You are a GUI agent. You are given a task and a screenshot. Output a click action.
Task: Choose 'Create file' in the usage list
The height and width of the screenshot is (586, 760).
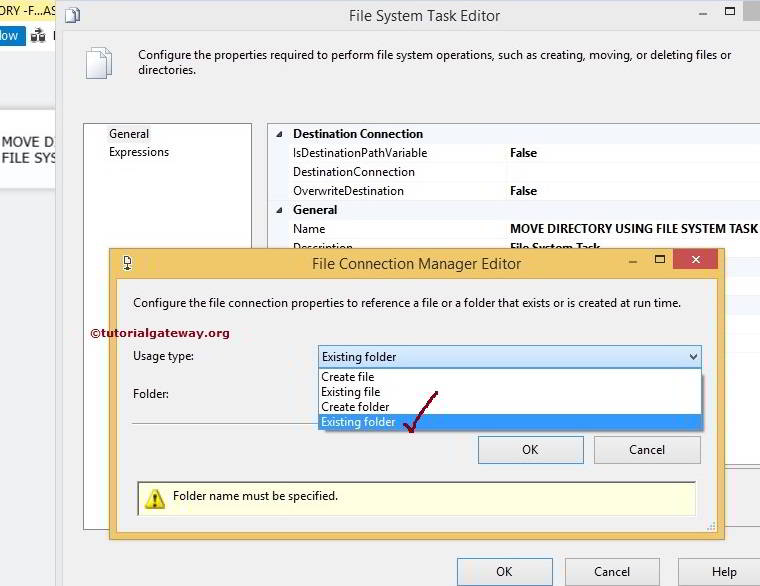510,377
